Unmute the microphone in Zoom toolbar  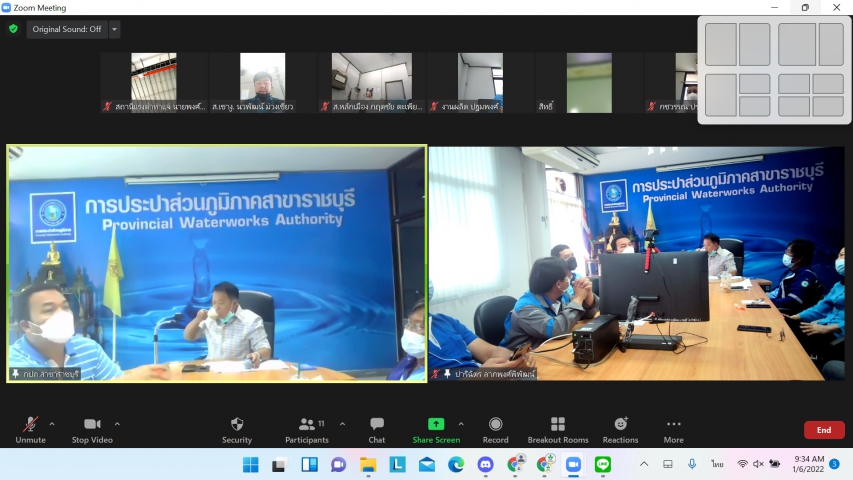pos(30,430)
